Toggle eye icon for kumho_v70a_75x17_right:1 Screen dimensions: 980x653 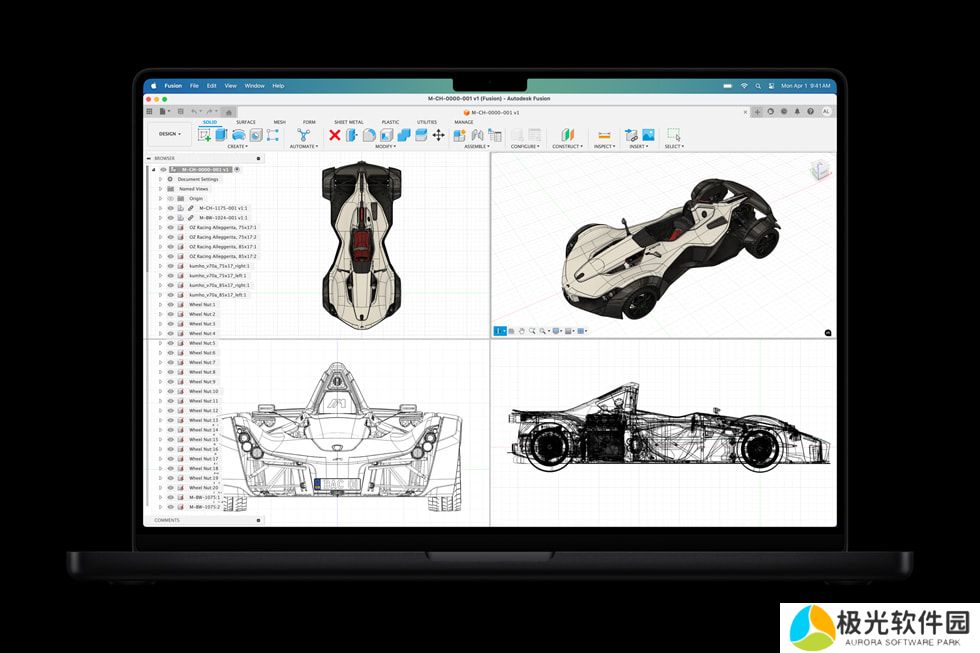[x=170, y=266]
